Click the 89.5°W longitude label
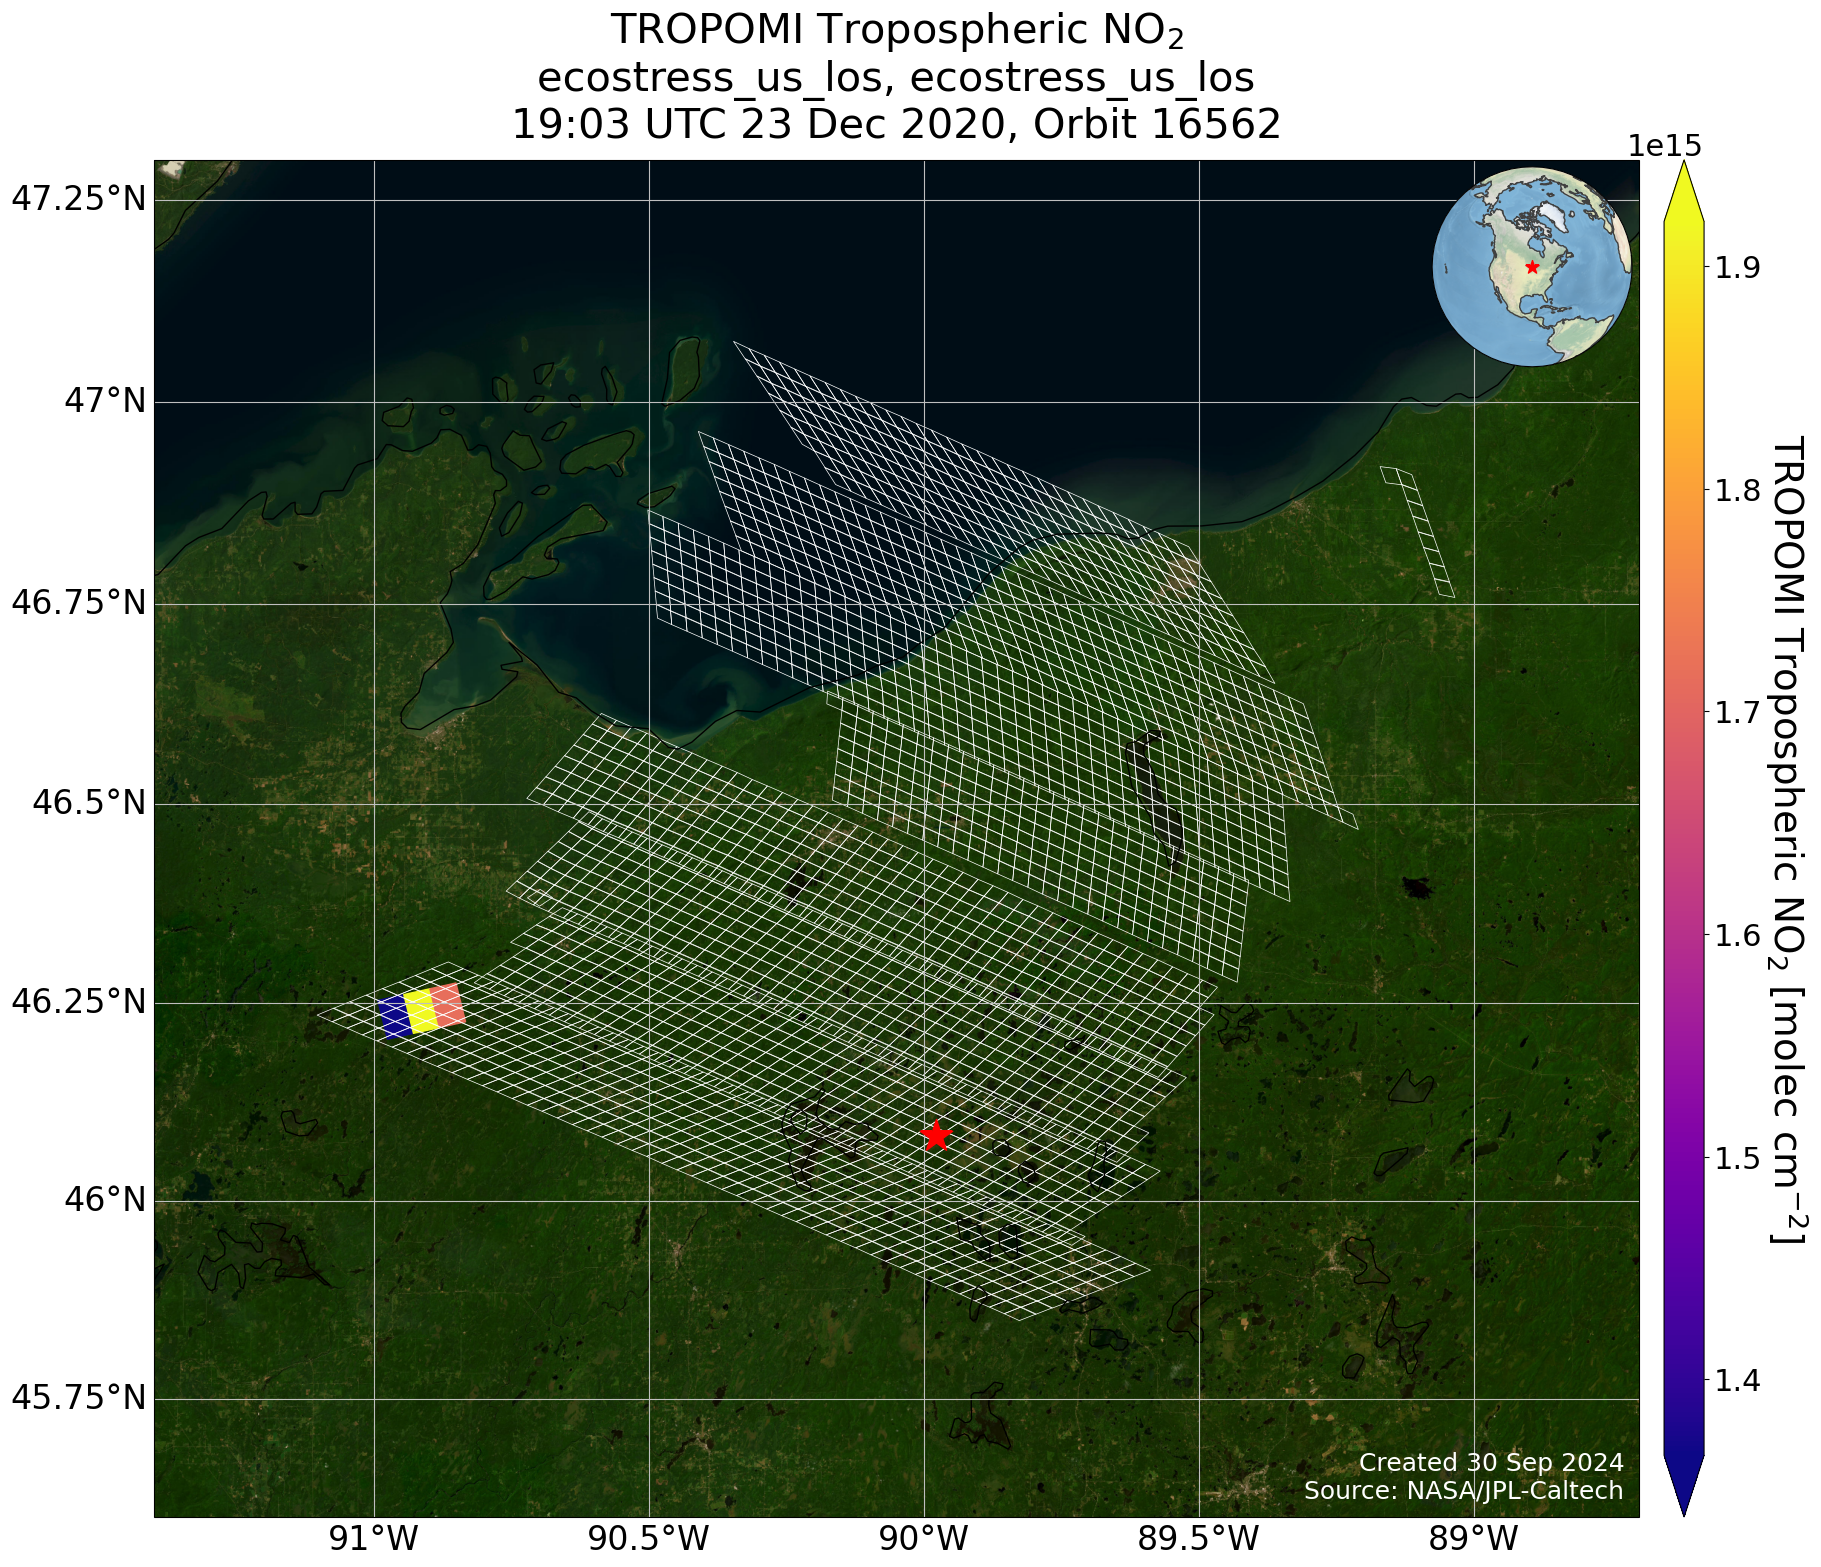Viewport: 1821px width, 1567px height. (x=1199, y=1538)
